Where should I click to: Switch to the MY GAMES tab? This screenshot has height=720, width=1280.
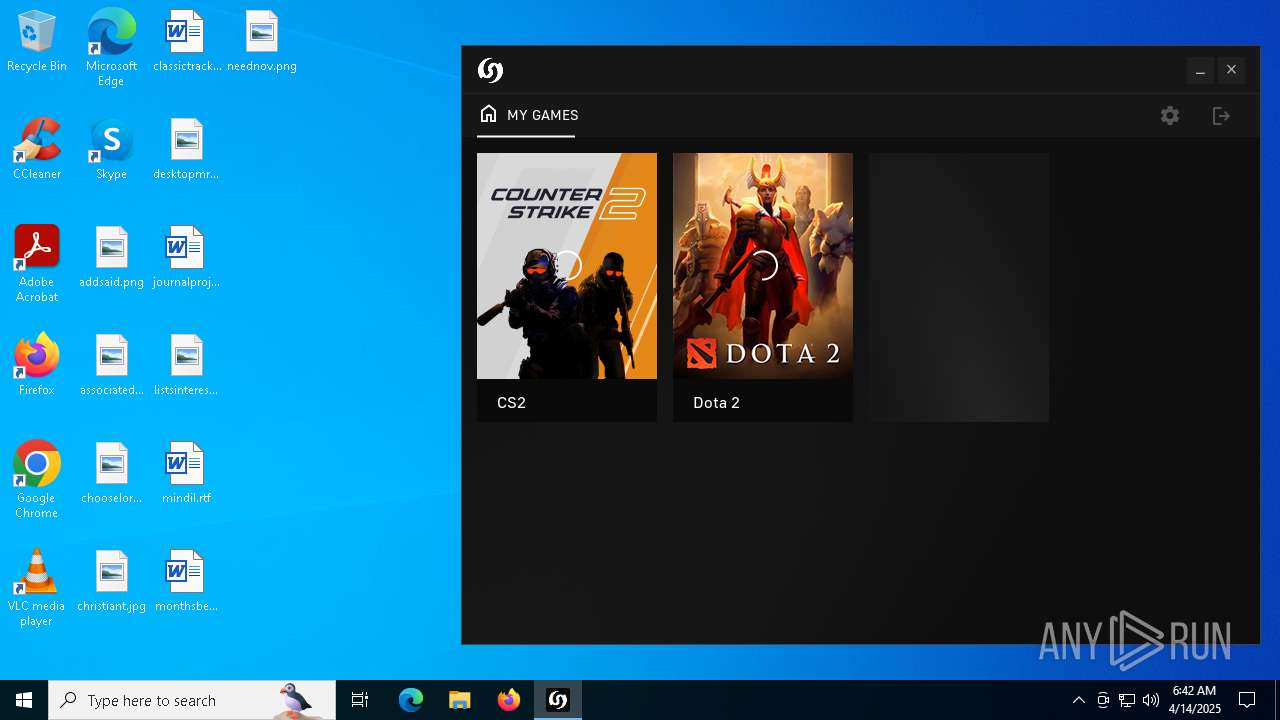click(x=528, y=115)
